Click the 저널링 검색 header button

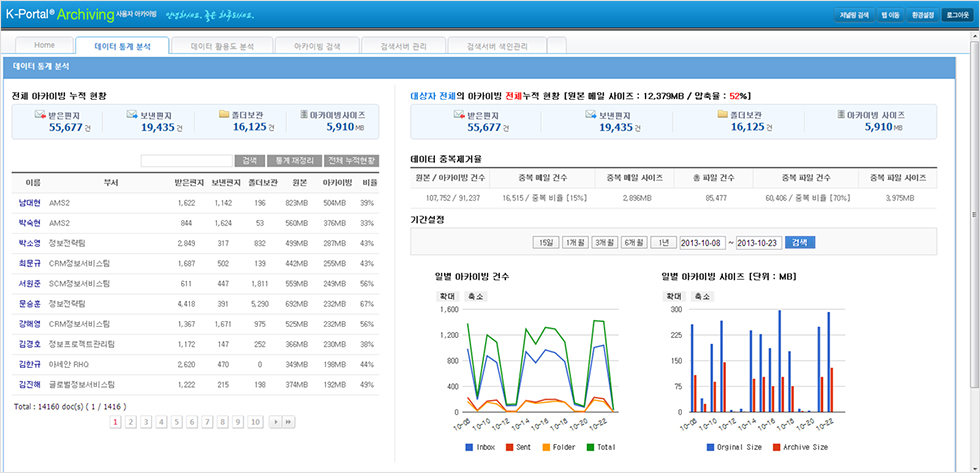[854, 15]
